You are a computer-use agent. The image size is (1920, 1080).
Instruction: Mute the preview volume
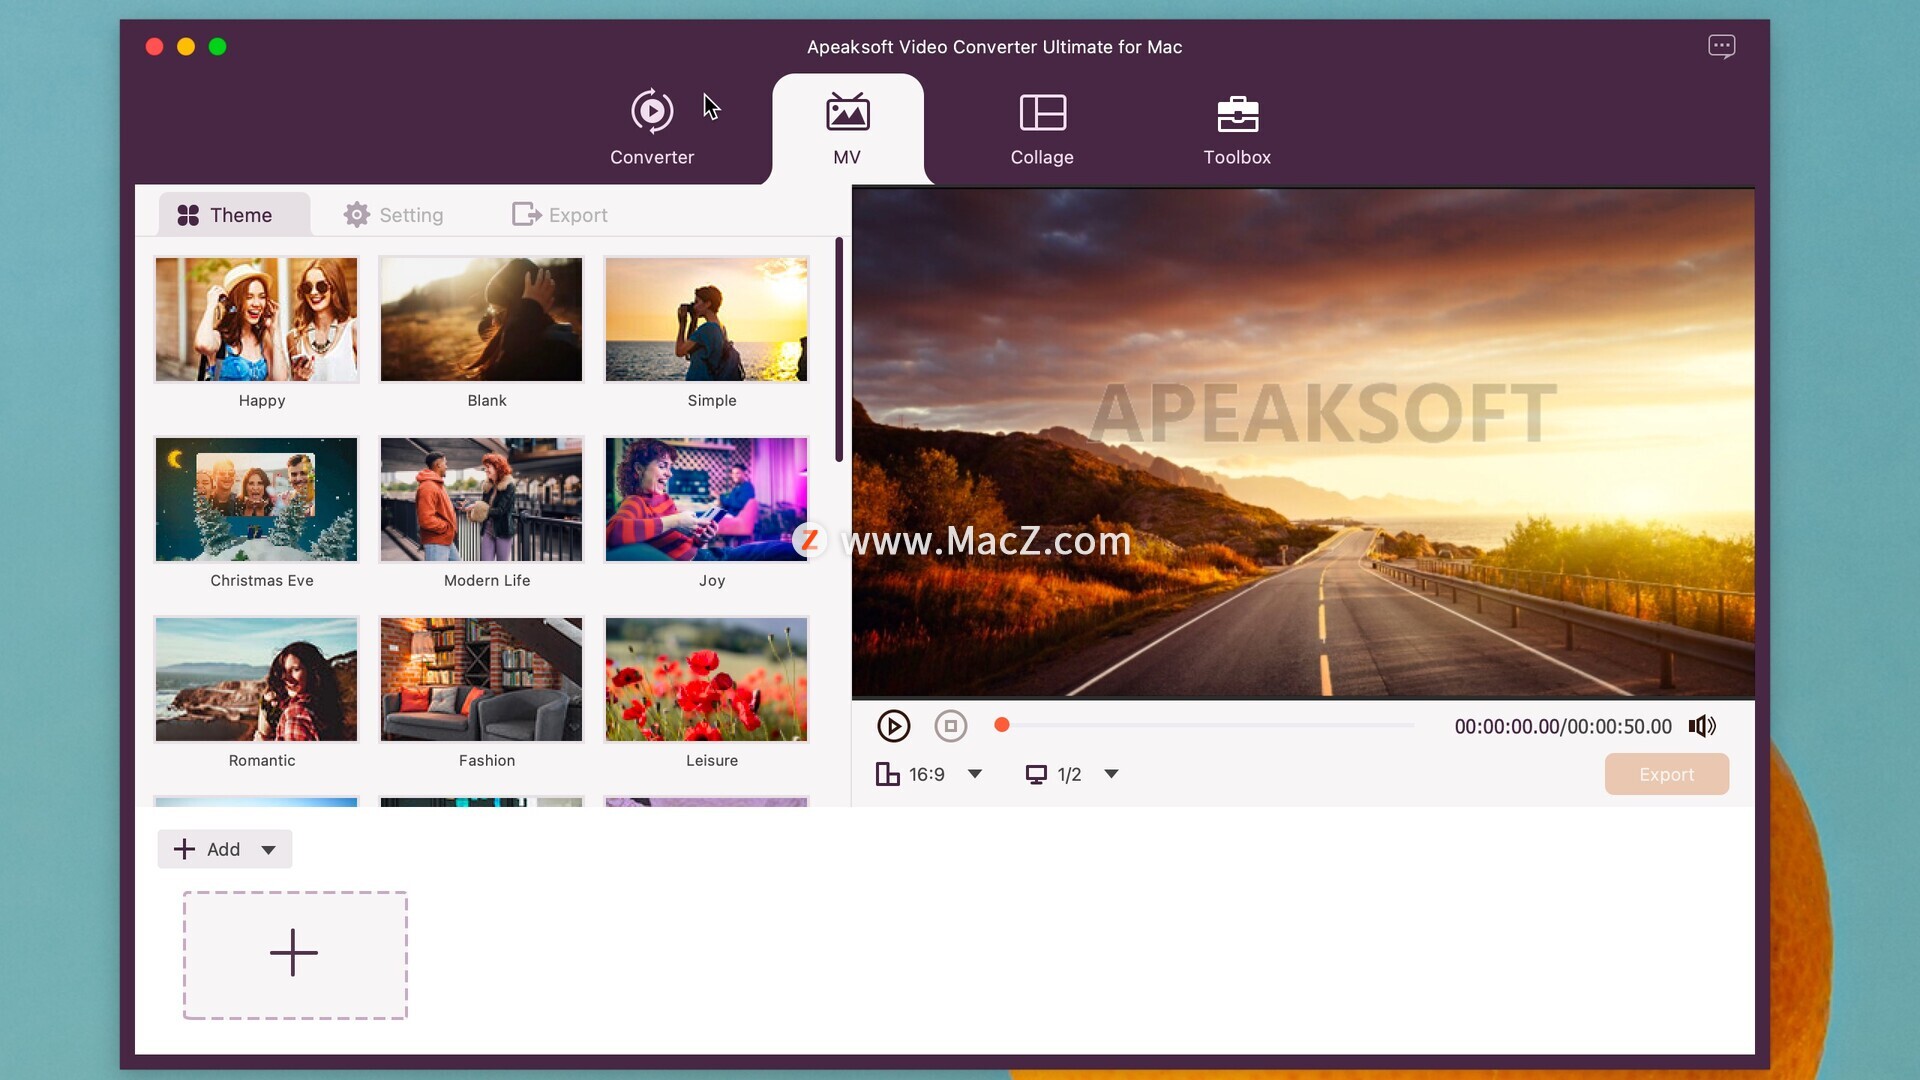1702,726
